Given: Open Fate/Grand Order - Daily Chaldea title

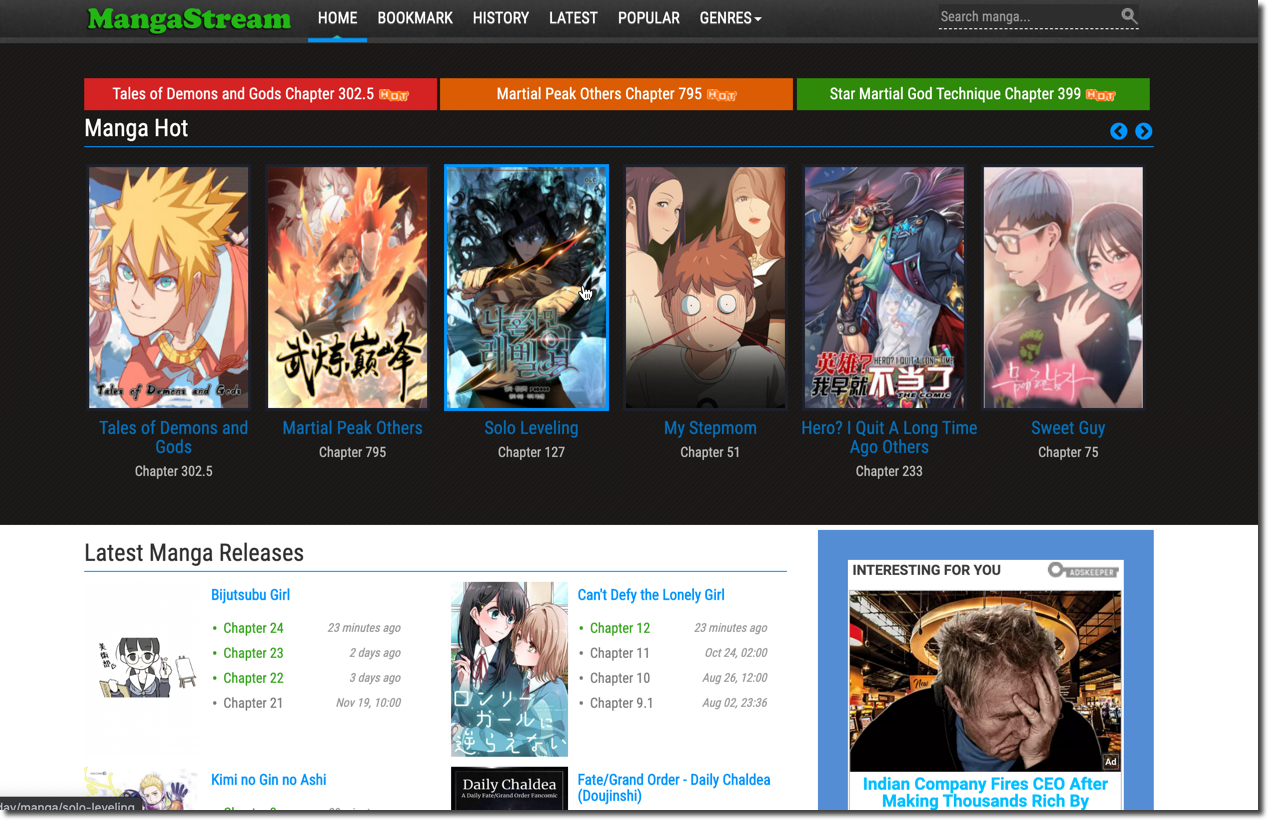Looking at the screenshot, I should point(674,788).
